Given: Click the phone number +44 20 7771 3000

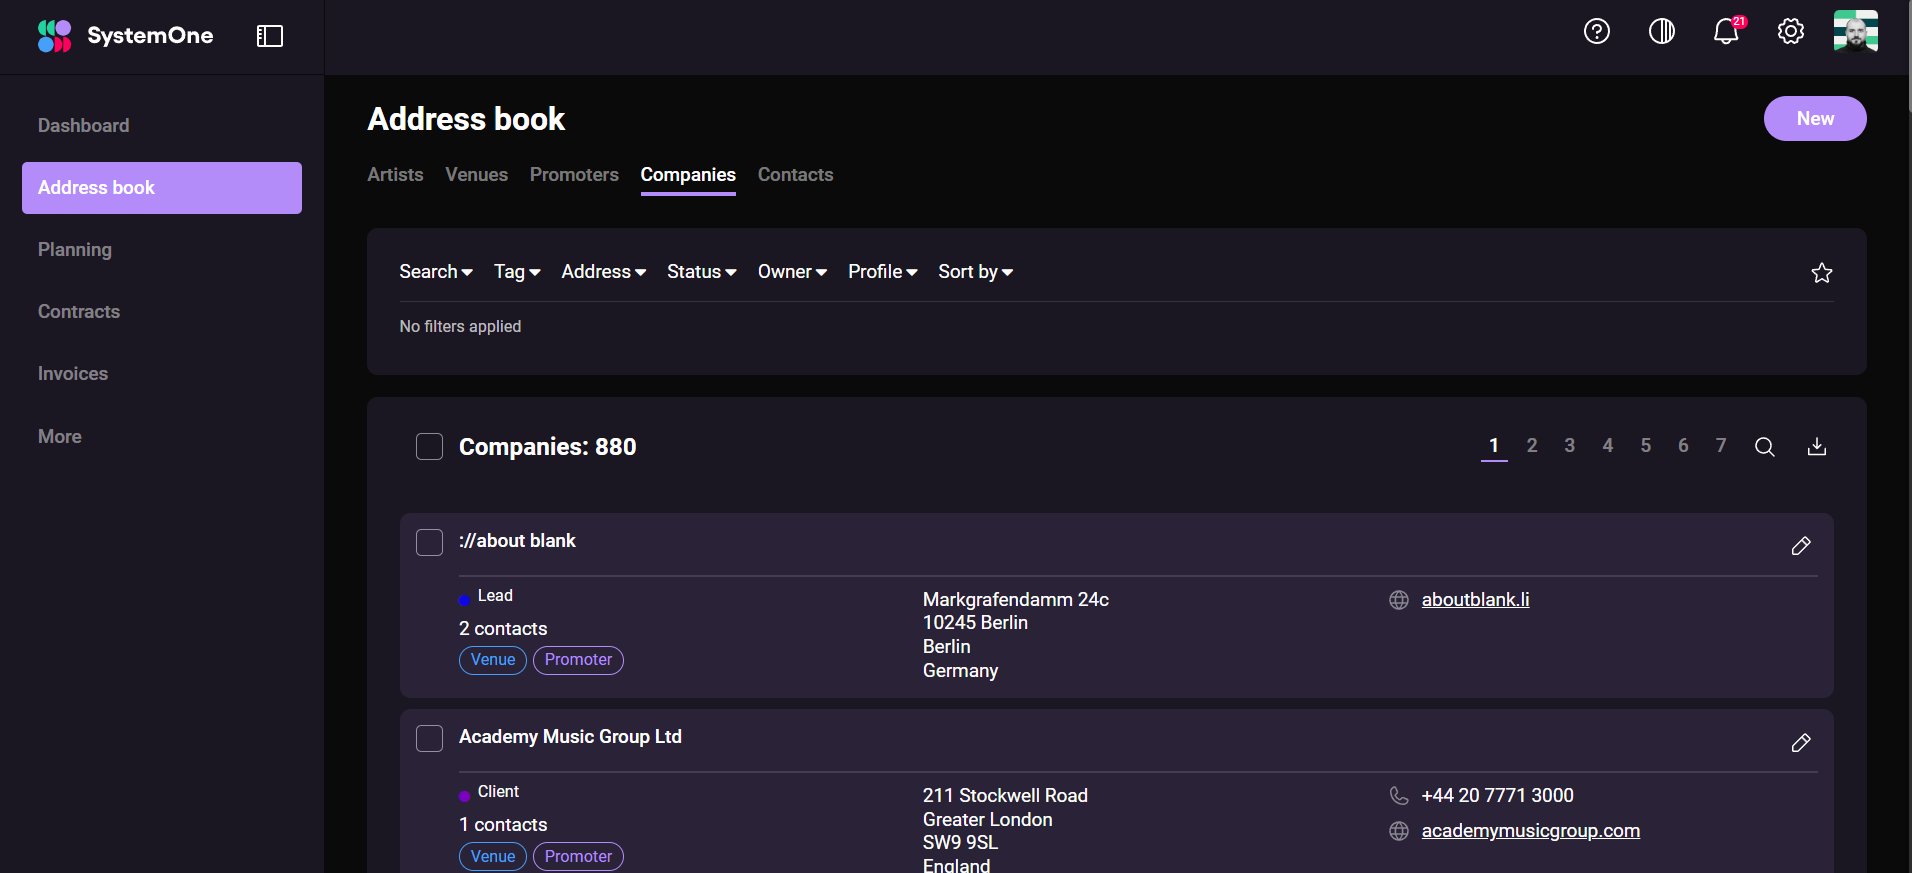Looking at the screenshot, I should pyautogui.click(x=1497, y=796).
